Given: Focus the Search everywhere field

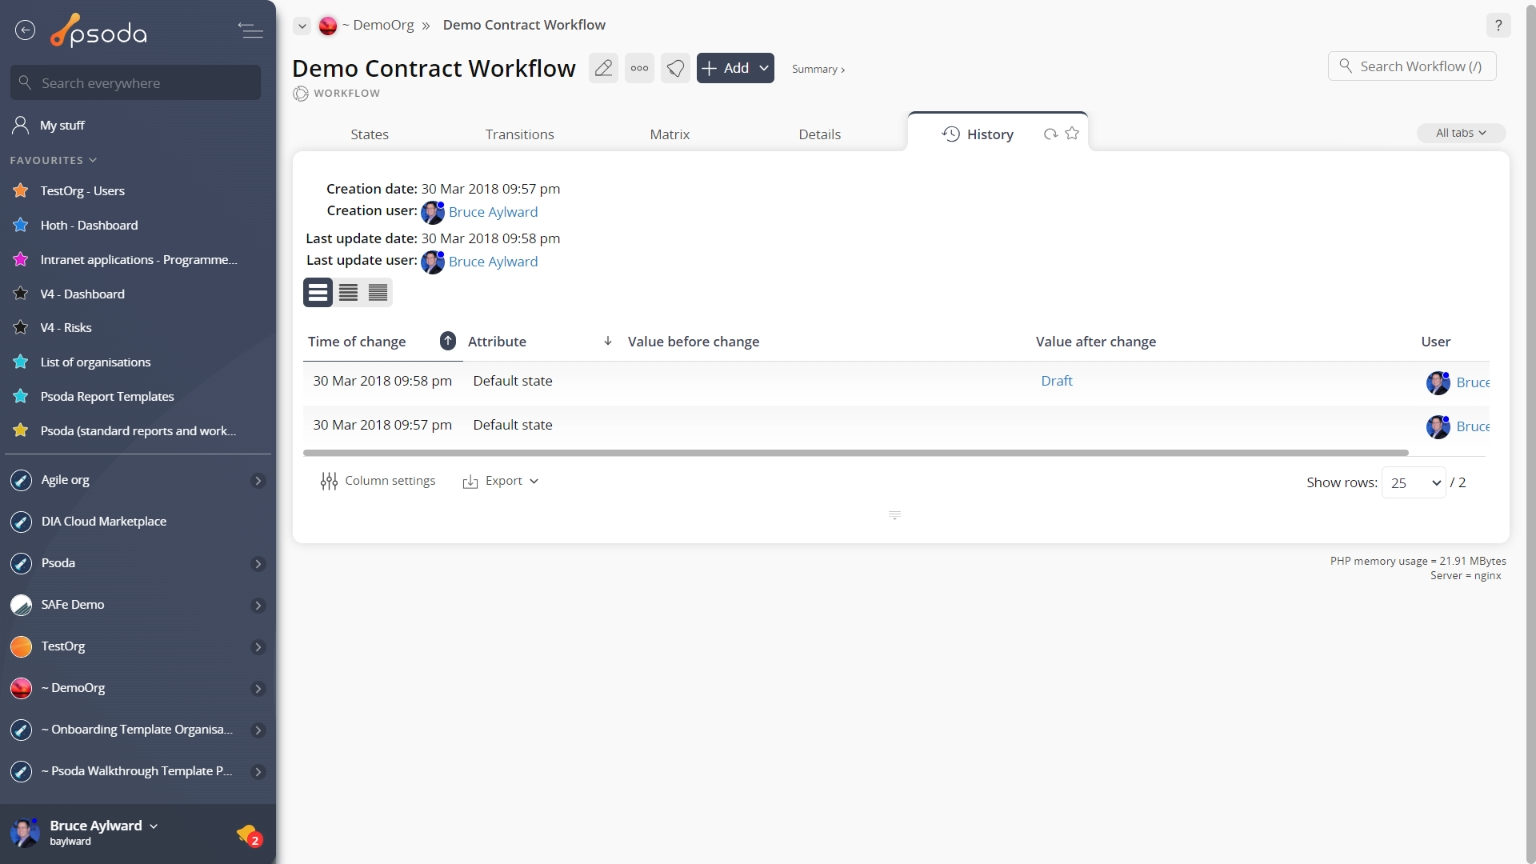Looking at the screenshot, I should pyautogui.click(x=136, y=83).
